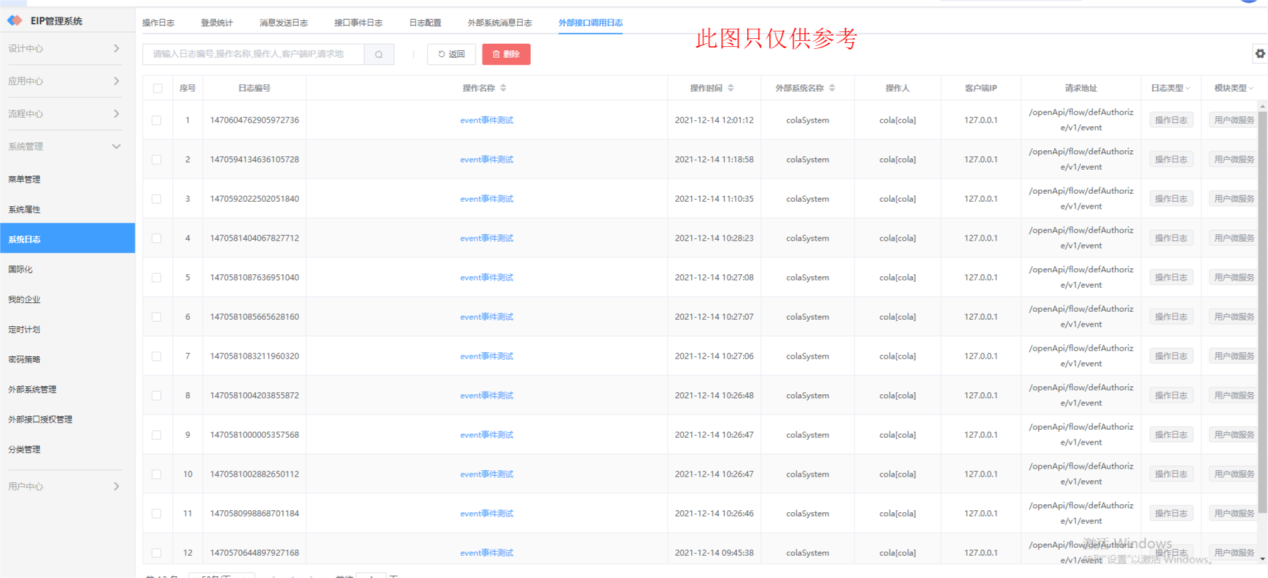Image resolution: width=1268 pixels, height=578 pixels.
Task: Toggle the select-all checkbox in table header
Action: (157, 88)
